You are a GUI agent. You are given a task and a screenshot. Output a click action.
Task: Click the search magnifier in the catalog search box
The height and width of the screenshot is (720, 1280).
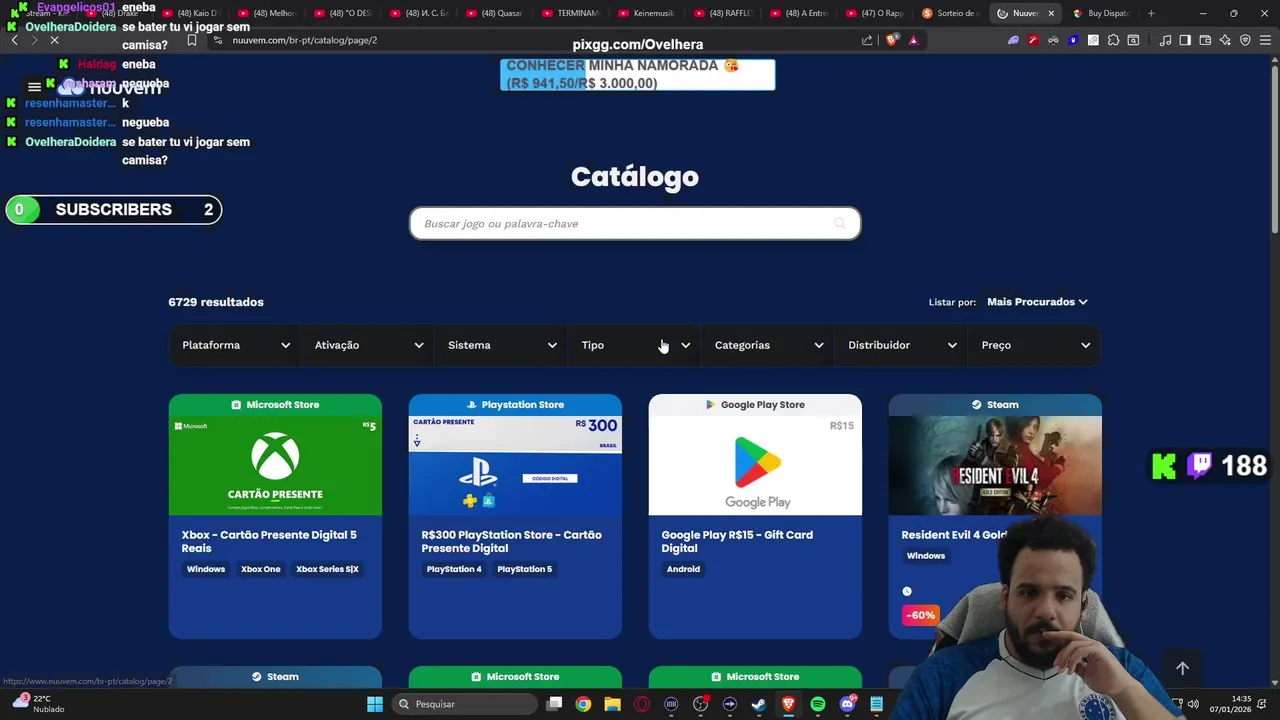[x=840, y=223]
